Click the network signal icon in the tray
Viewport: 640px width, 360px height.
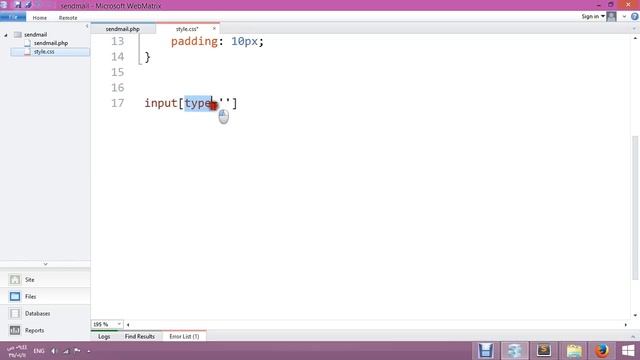pos(66,351)
